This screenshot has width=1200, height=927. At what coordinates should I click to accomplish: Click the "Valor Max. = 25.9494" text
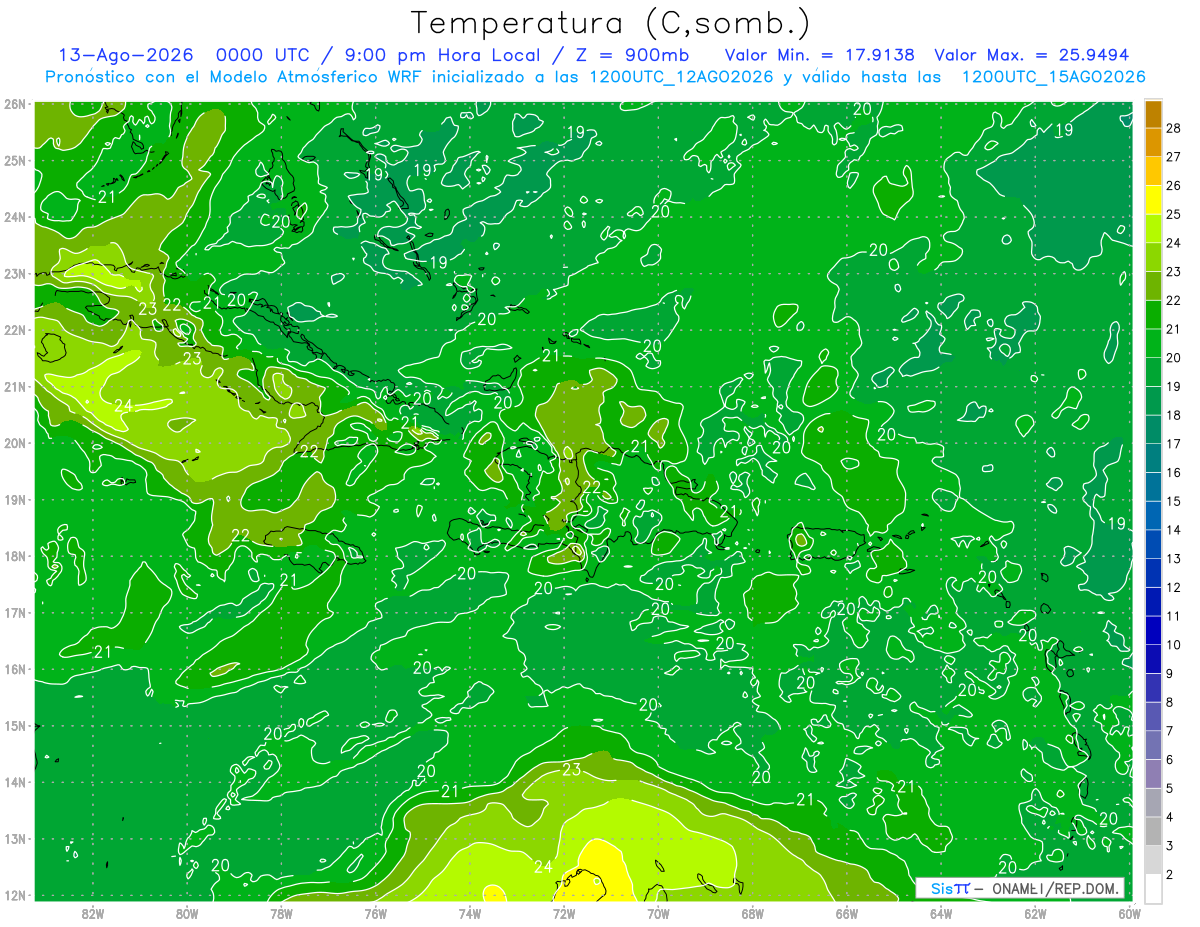click(1031, 55)
